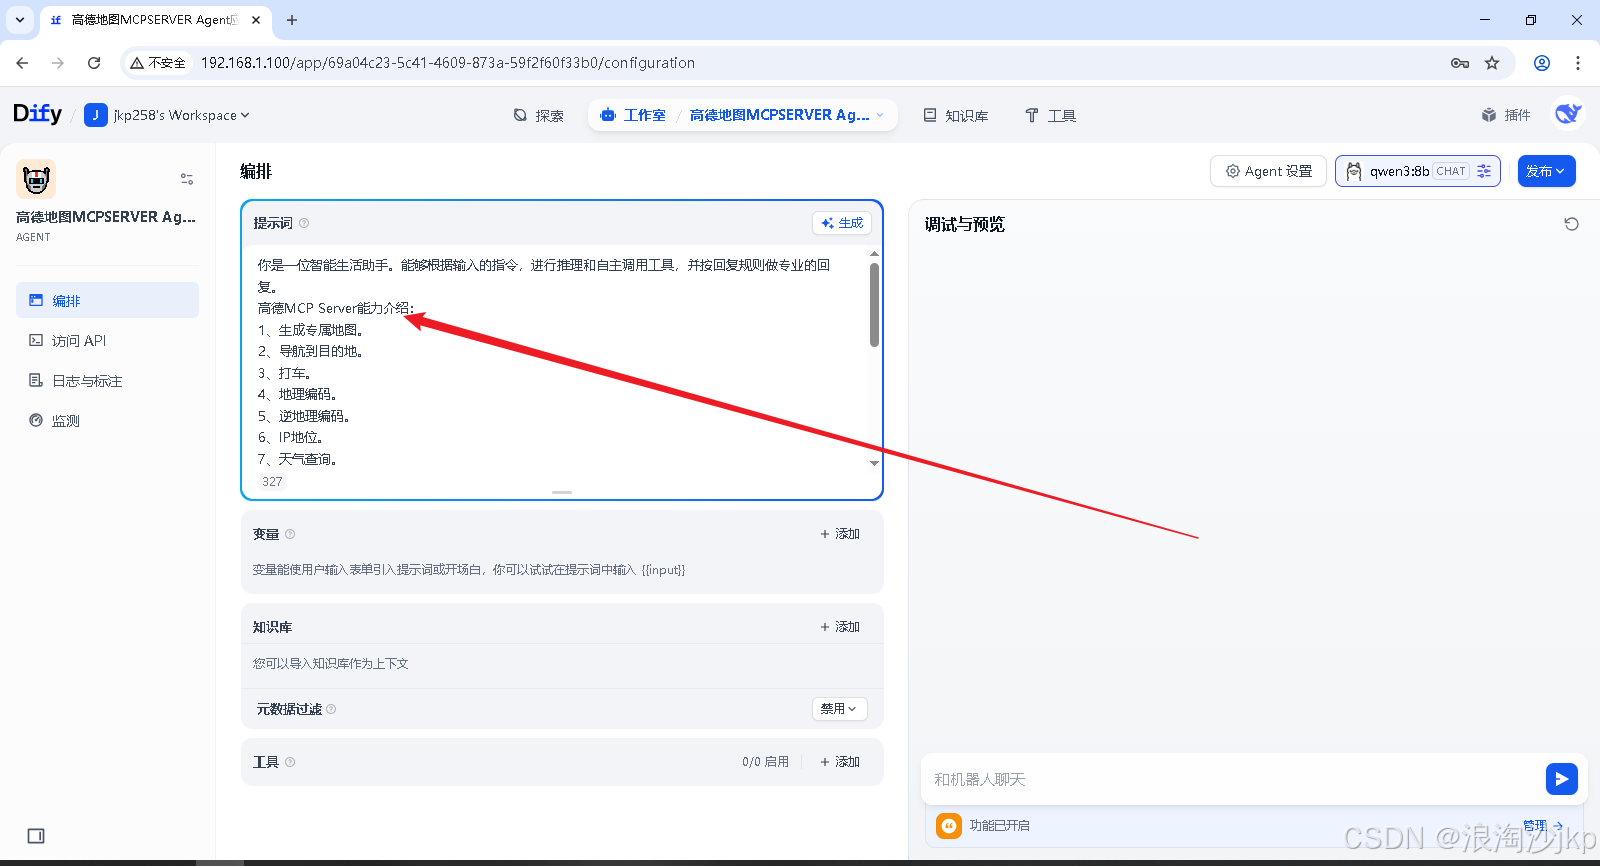Screen dimensions: 1600x866
Task: Click the 调试与预览 heading
Action: pyautogui.click(x=964, y=224)
